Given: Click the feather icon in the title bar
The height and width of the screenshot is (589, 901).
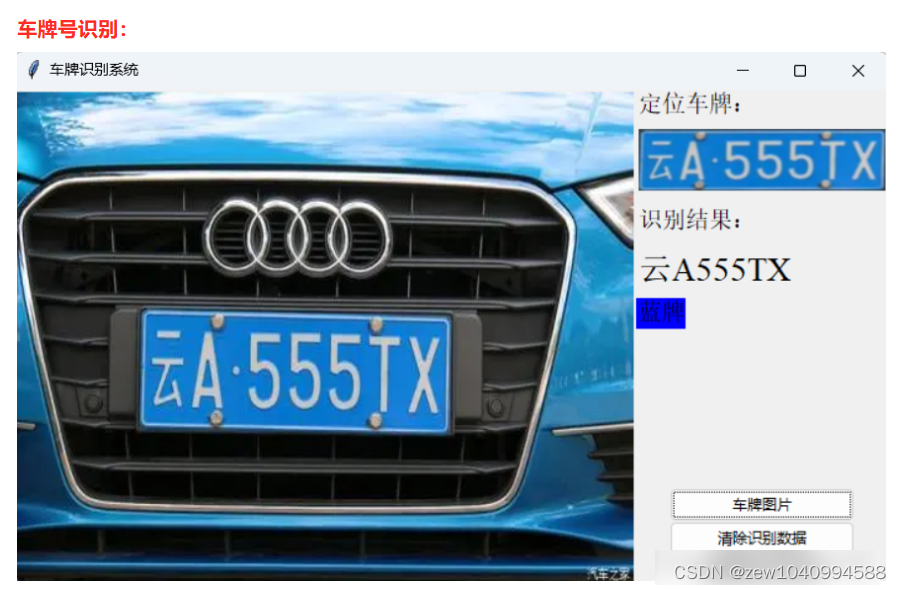Looking at the screenshot, I should pos(34,70).
